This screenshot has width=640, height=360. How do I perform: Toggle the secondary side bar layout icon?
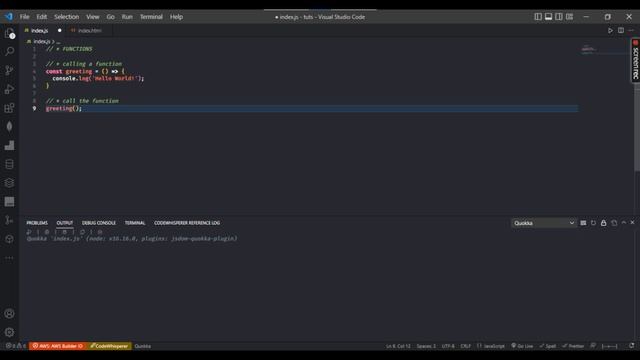coord(559,17)
